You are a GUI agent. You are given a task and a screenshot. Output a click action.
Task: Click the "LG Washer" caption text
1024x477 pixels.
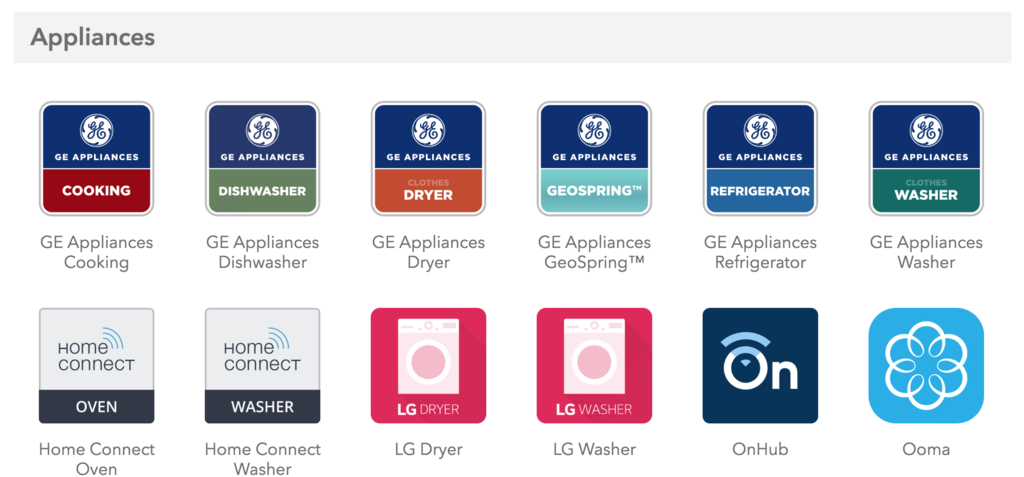[594, 450]
